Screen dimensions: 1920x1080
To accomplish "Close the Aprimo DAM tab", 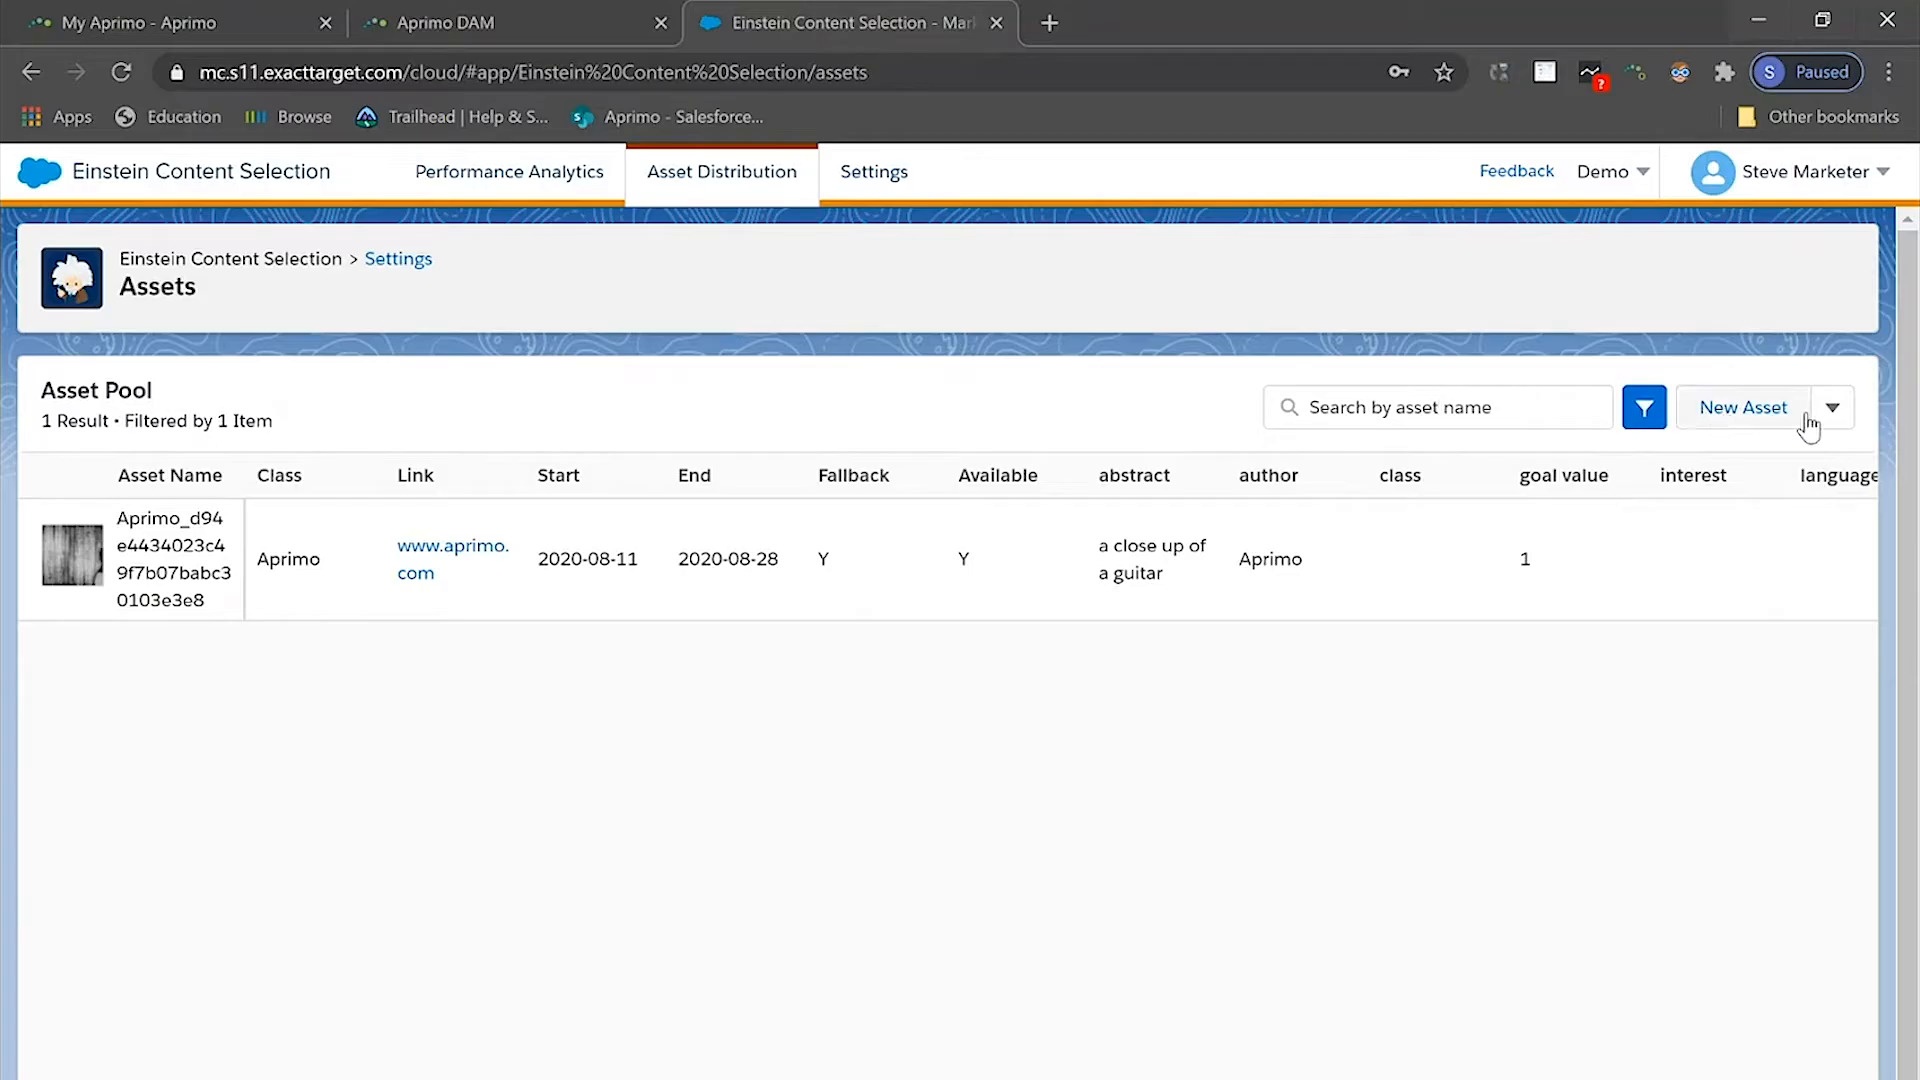I will [661, 23].
